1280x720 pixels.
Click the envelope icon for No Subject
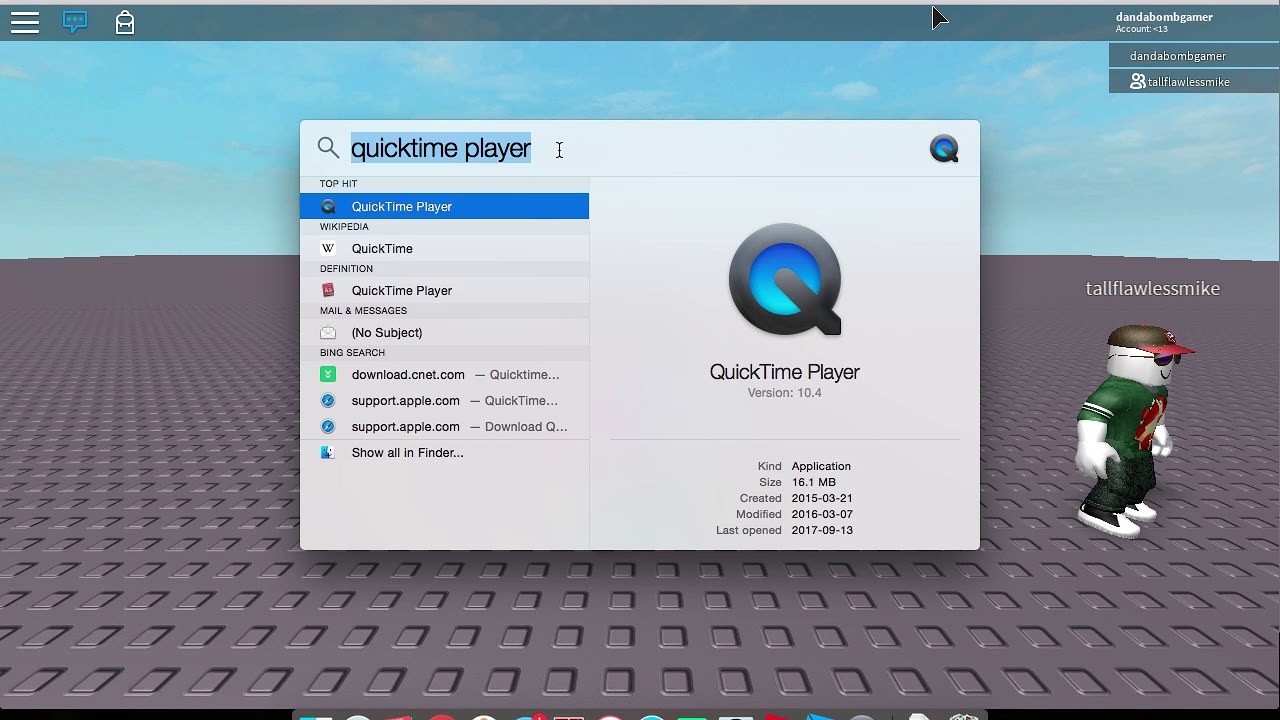328,332
